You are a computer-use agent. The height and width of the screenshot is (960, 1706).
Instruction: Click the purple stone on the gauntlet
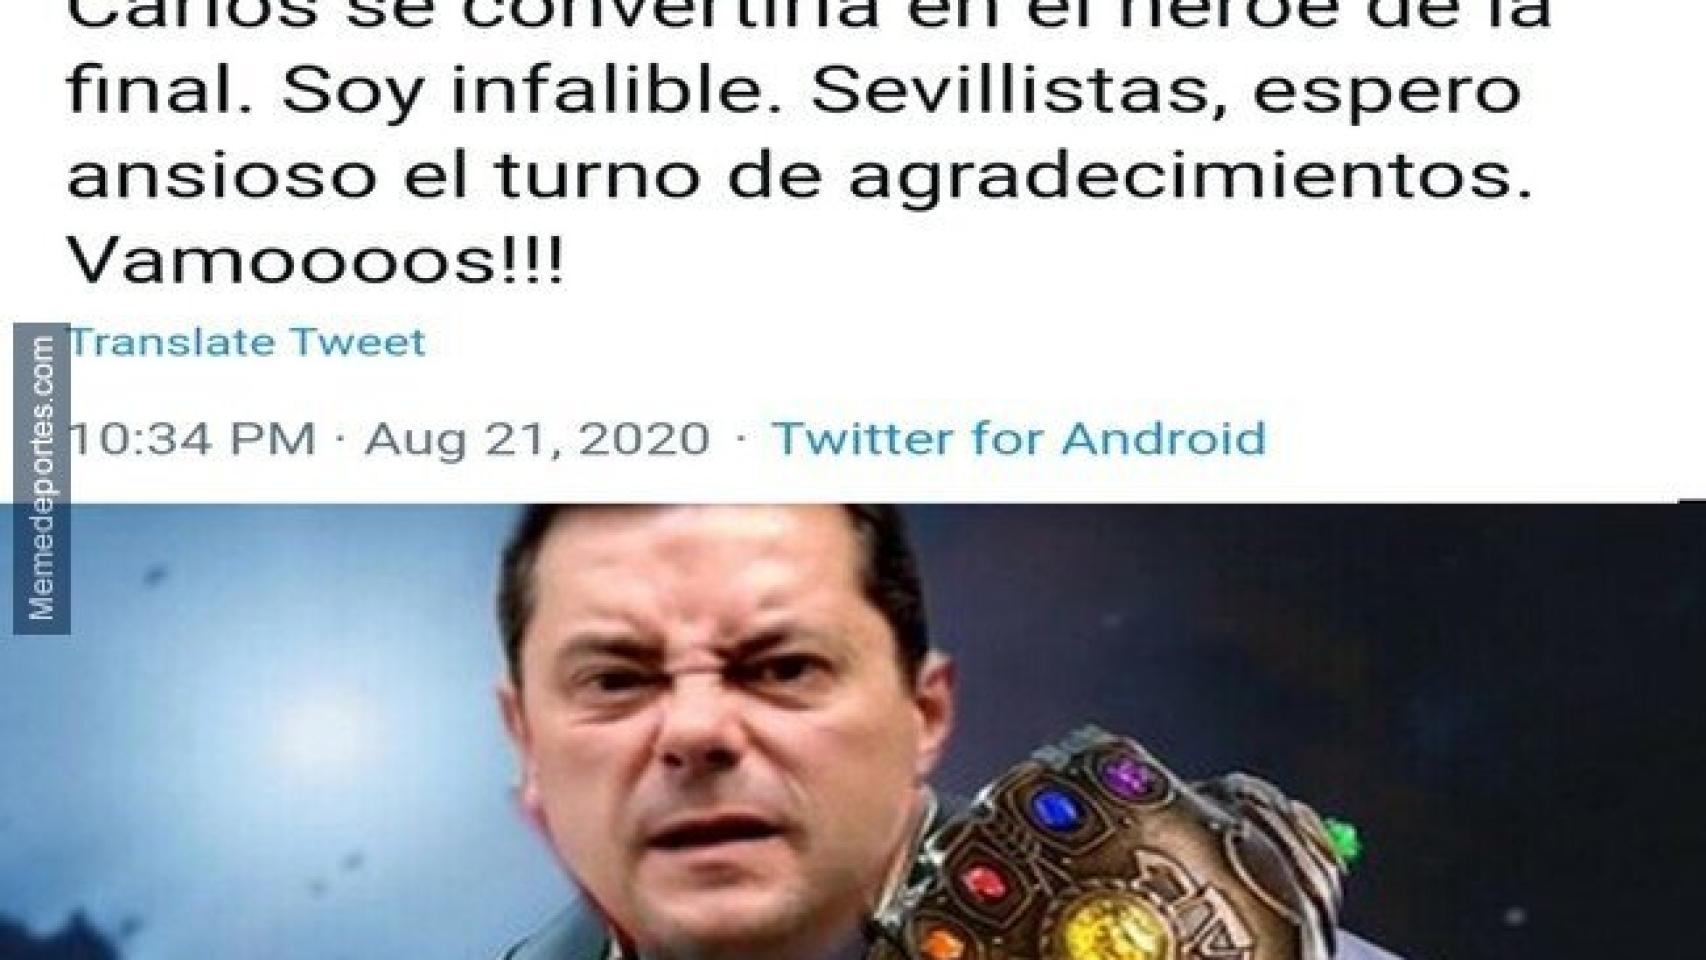(x=1130, y=776)
